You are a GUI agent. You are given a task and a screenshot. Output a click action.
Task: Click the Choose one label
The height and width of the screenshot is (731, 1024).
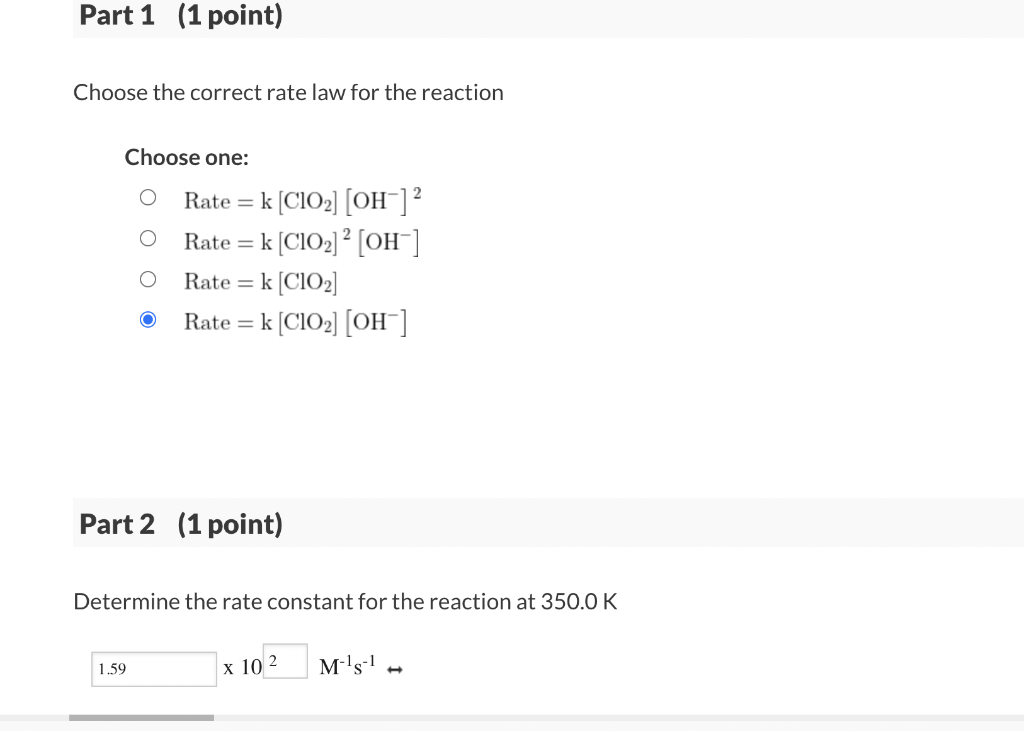(x=186, y=157)
